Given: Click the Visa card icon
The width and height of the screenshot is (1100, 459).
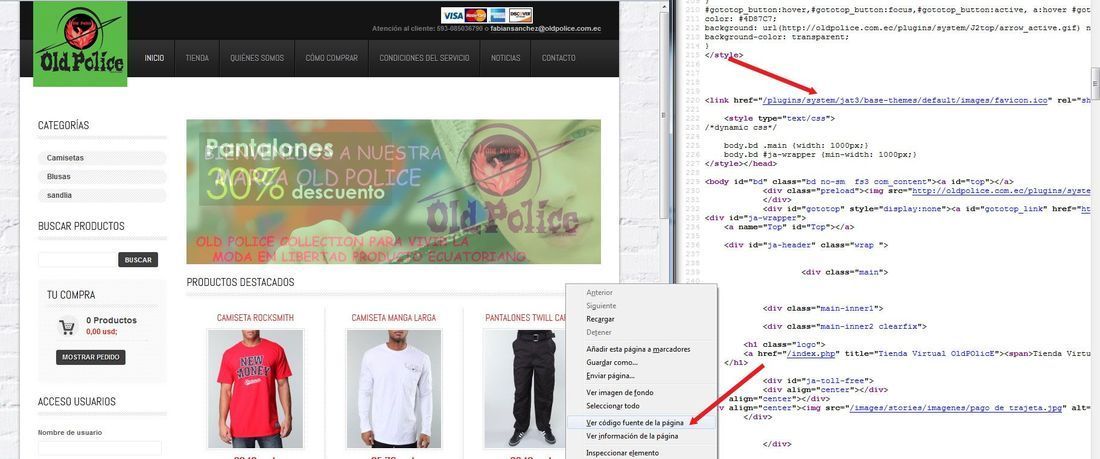Looking at the screenshot, I should (452, 15).
